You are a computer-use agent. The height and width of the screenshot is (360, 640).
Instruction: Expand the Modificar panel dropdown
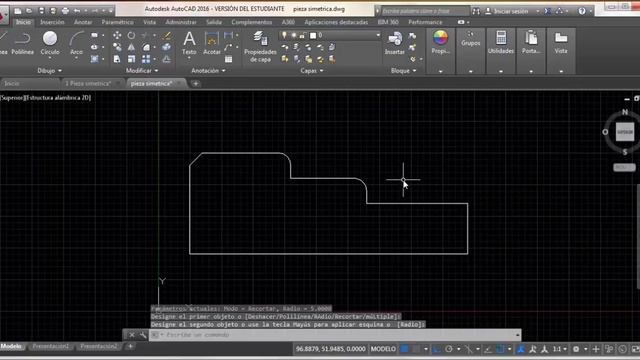142,71
